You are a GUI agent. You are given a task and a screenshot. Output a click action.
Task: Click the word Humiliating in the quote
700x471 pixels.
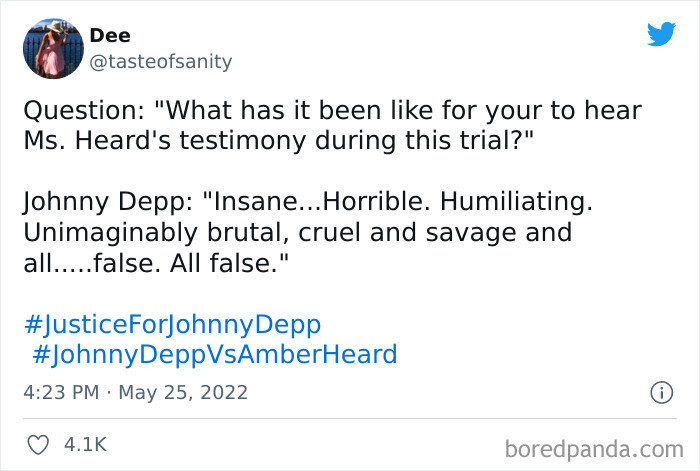click(x=516, y=202)
